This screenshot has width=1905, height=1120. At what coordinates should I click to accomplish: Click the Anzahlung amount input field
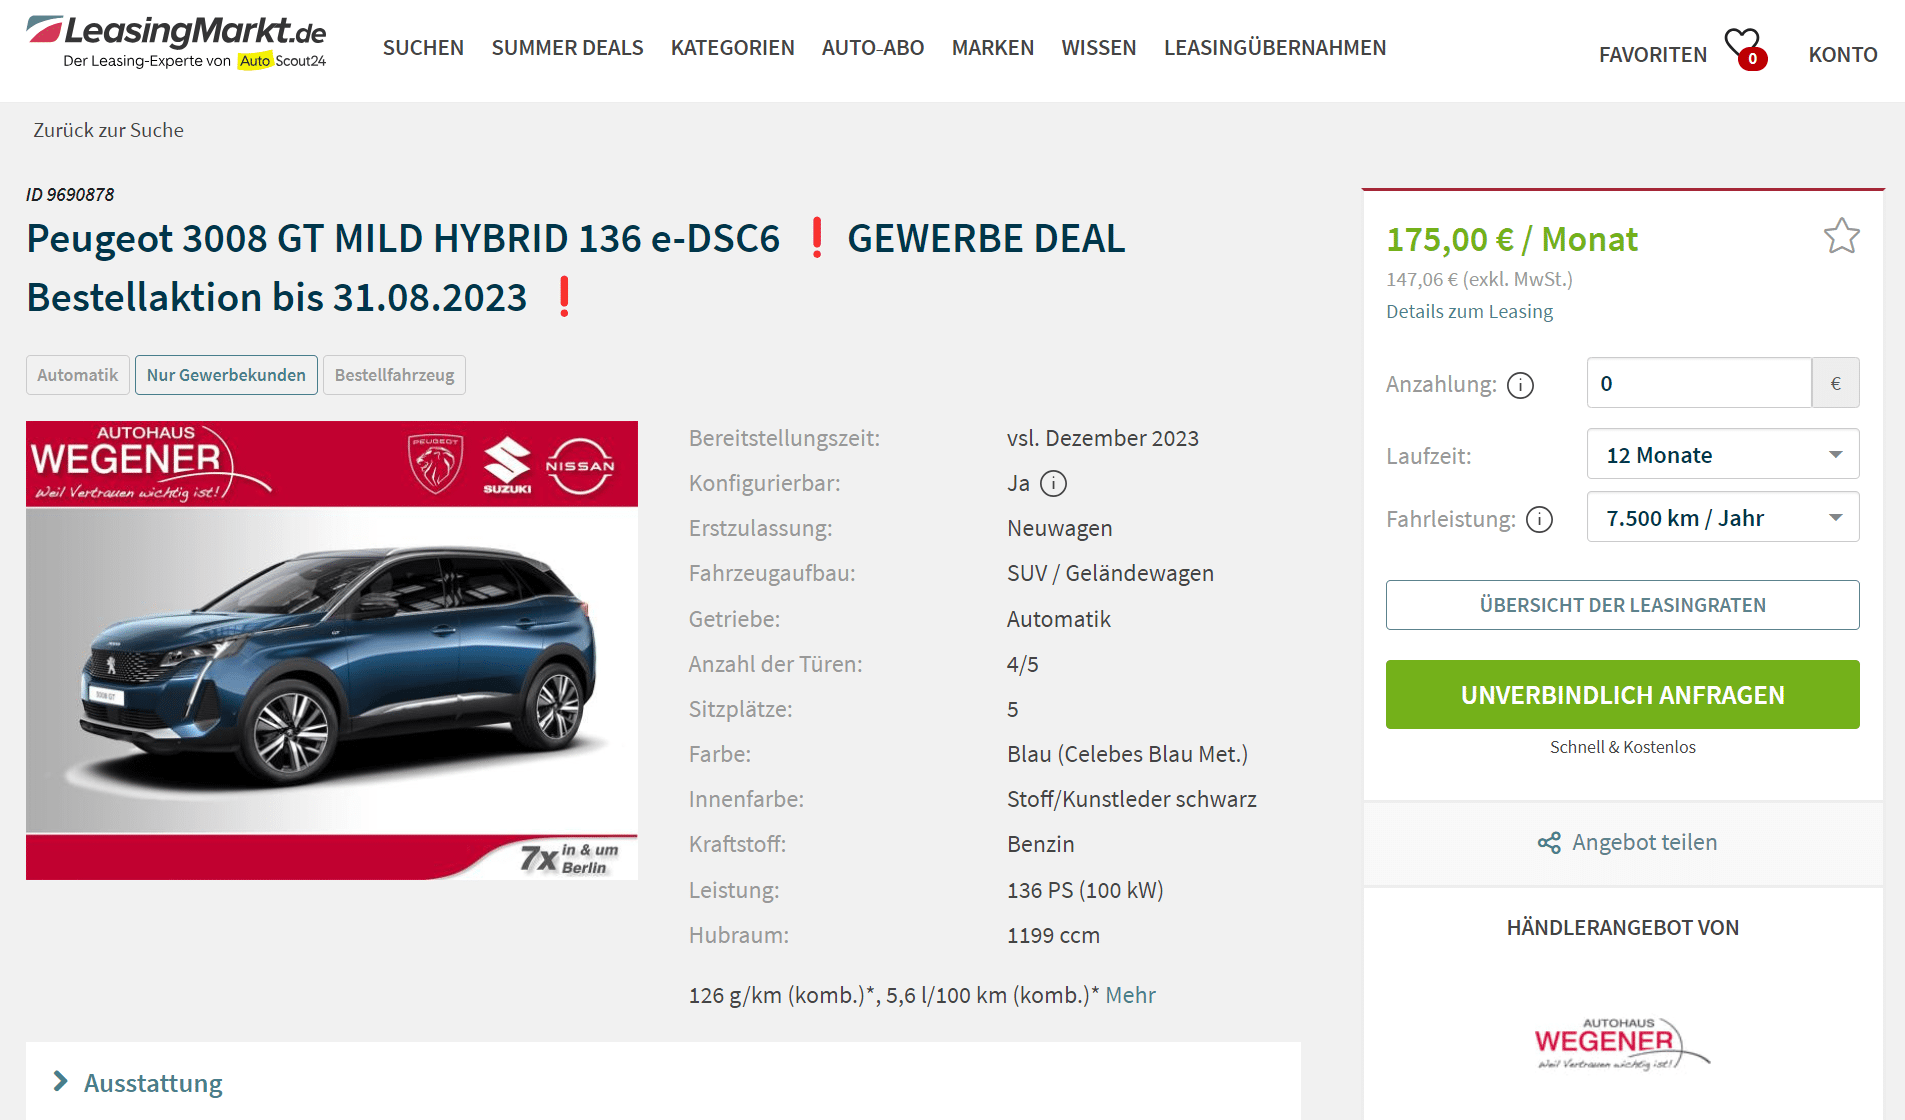tap(1699, 383)
